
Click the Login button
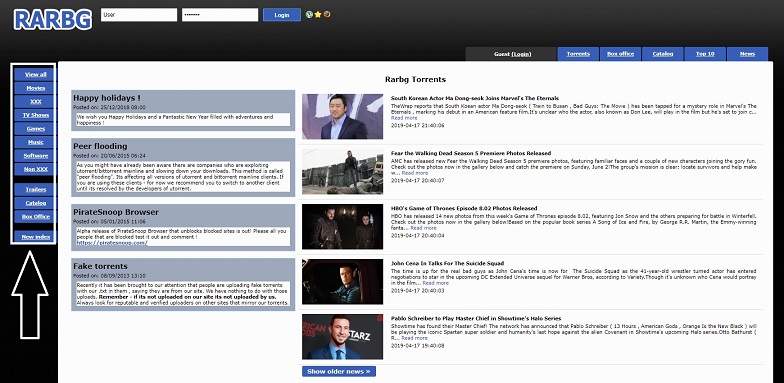[282, 15]
